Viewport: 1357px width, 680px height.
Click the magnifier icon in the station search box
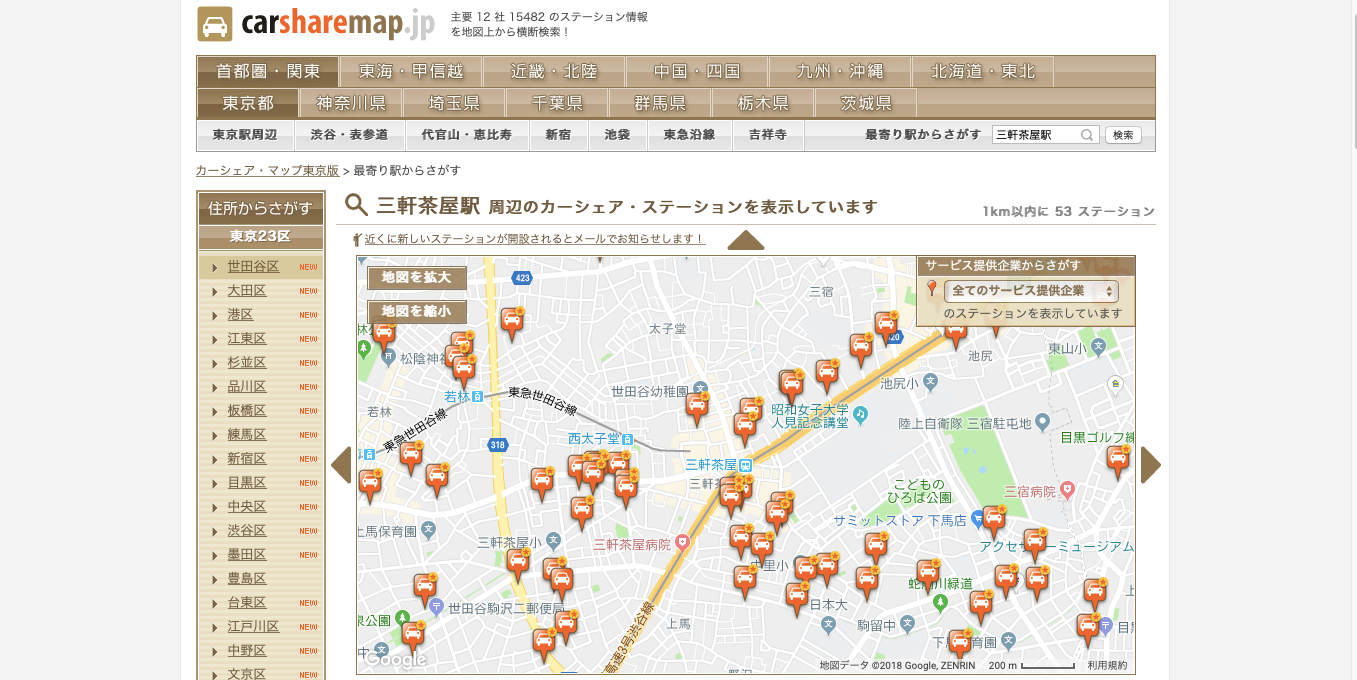(1086, 135)
